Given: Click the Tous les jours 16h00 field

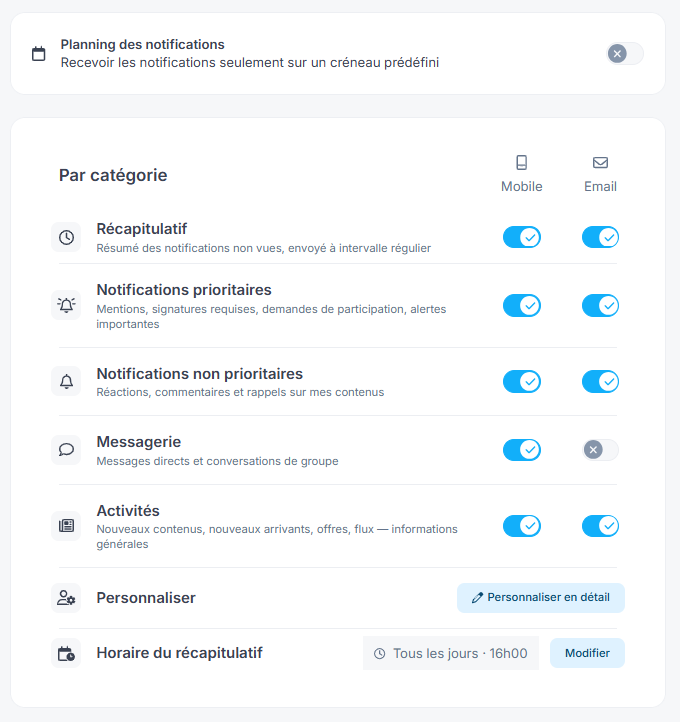Looking at the screenshot, I should [451, 653].
